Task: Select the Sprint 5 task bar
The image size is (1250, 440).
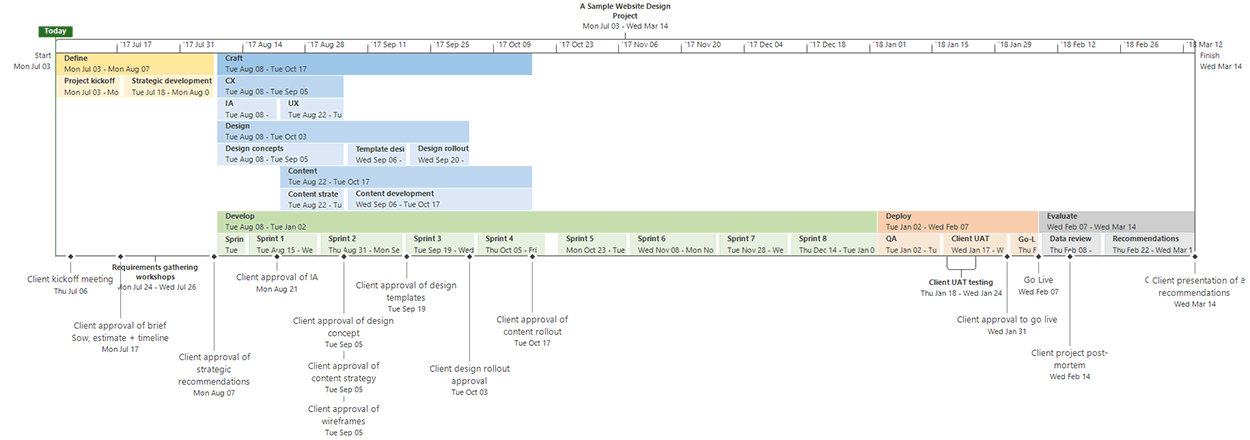Action: tap(592, 244)
